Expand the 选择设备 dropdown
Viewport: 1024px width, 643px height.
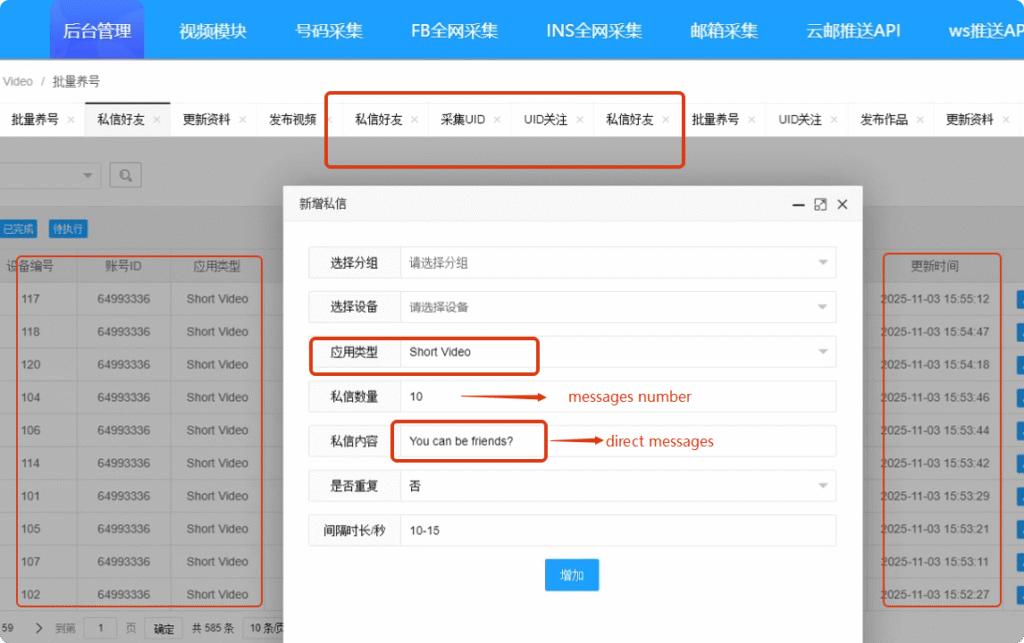pyautogui.click(x=617, y=307)
